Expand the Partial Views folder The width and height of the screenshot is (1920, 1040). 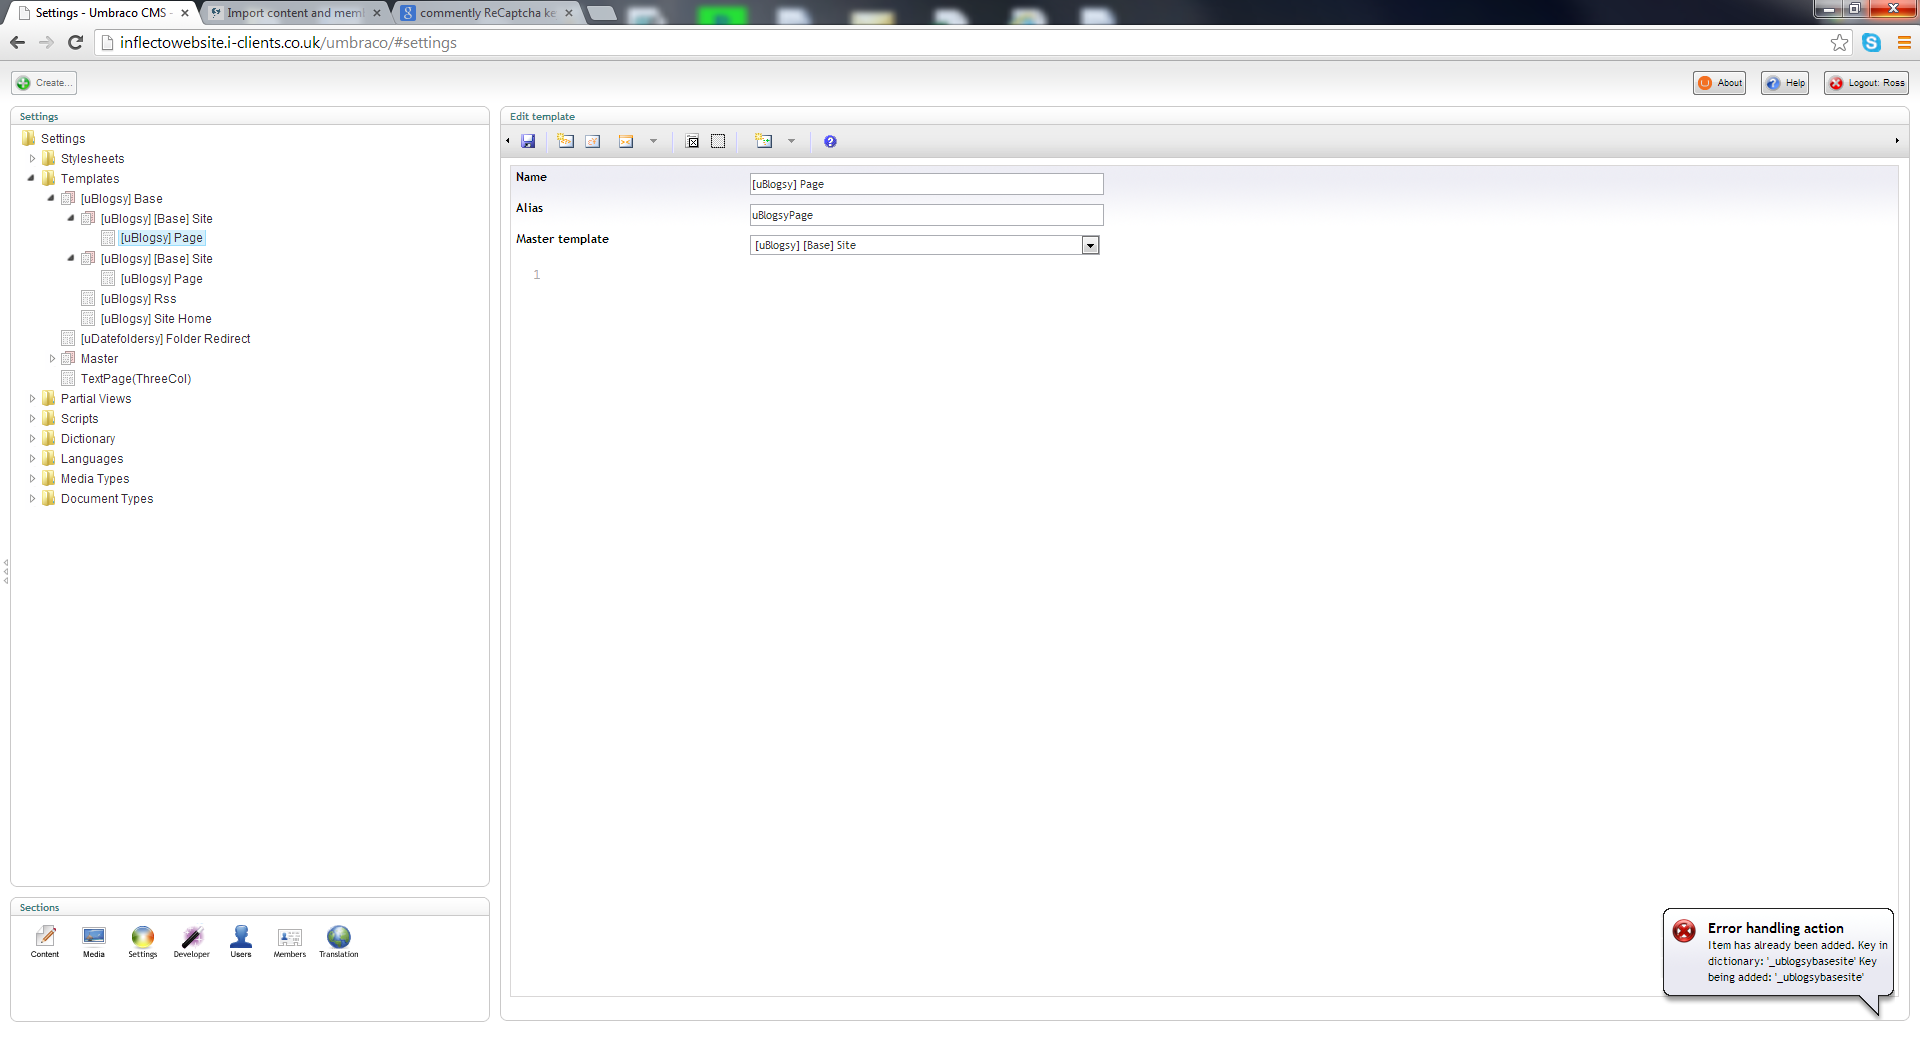click(32, 398)
